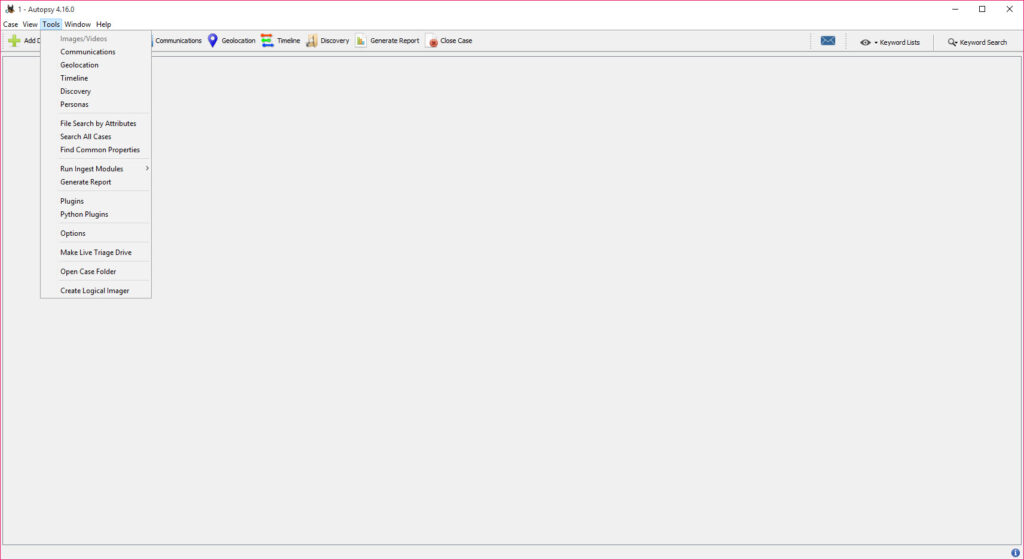This screenshot has width=1024, height=560.
Task: Click the Close Case toolbar label
Action: point(456,40)
